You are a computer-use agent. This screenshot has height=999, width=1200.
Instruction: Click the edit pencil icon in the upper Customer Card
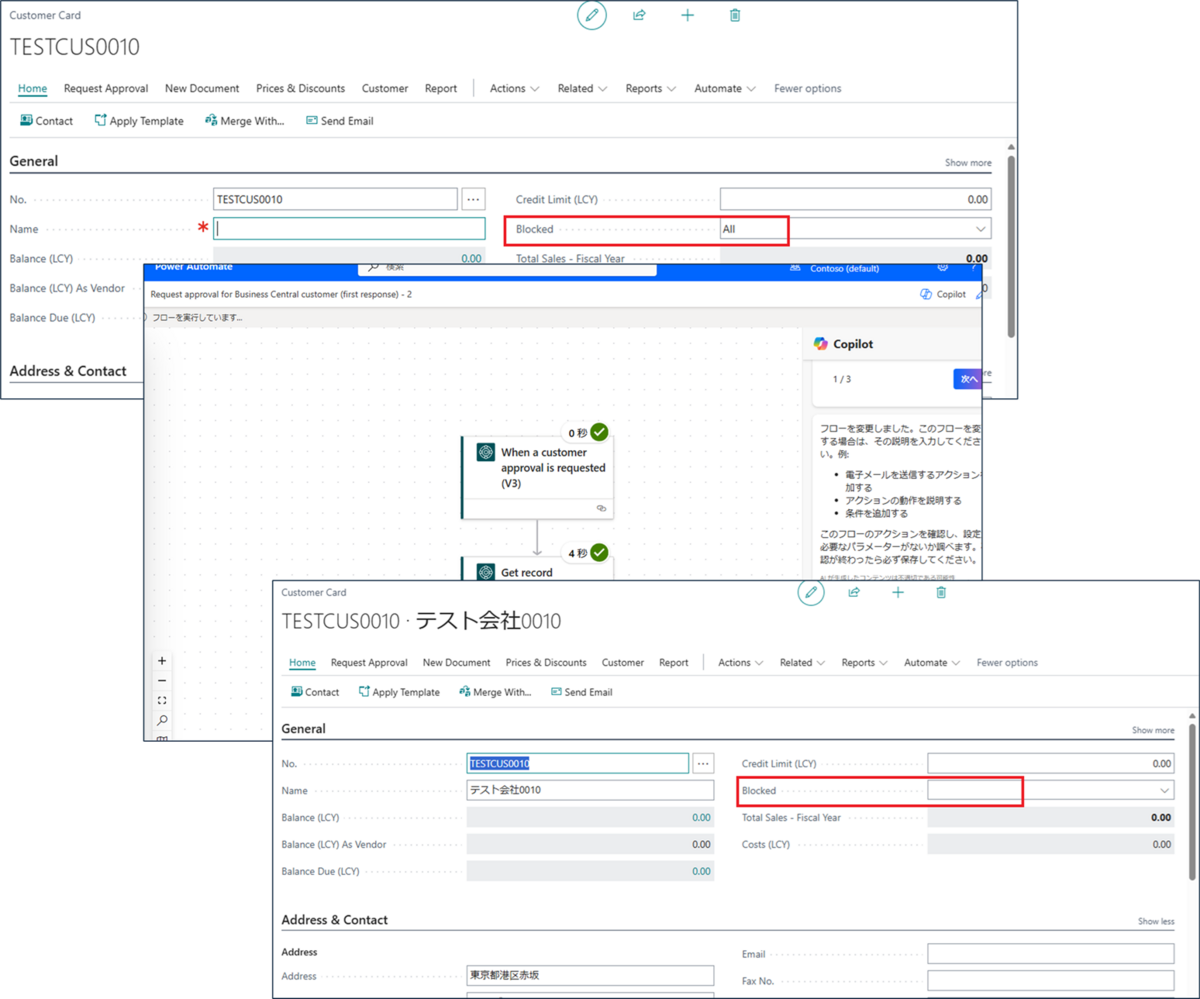pos(592,15)
